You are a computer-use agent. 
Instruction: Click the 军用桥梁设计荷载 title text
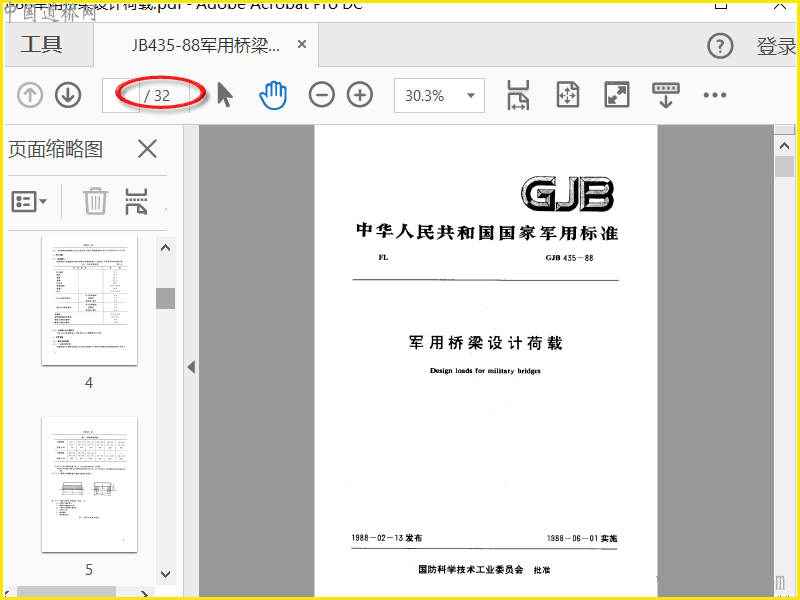(485, 343)
